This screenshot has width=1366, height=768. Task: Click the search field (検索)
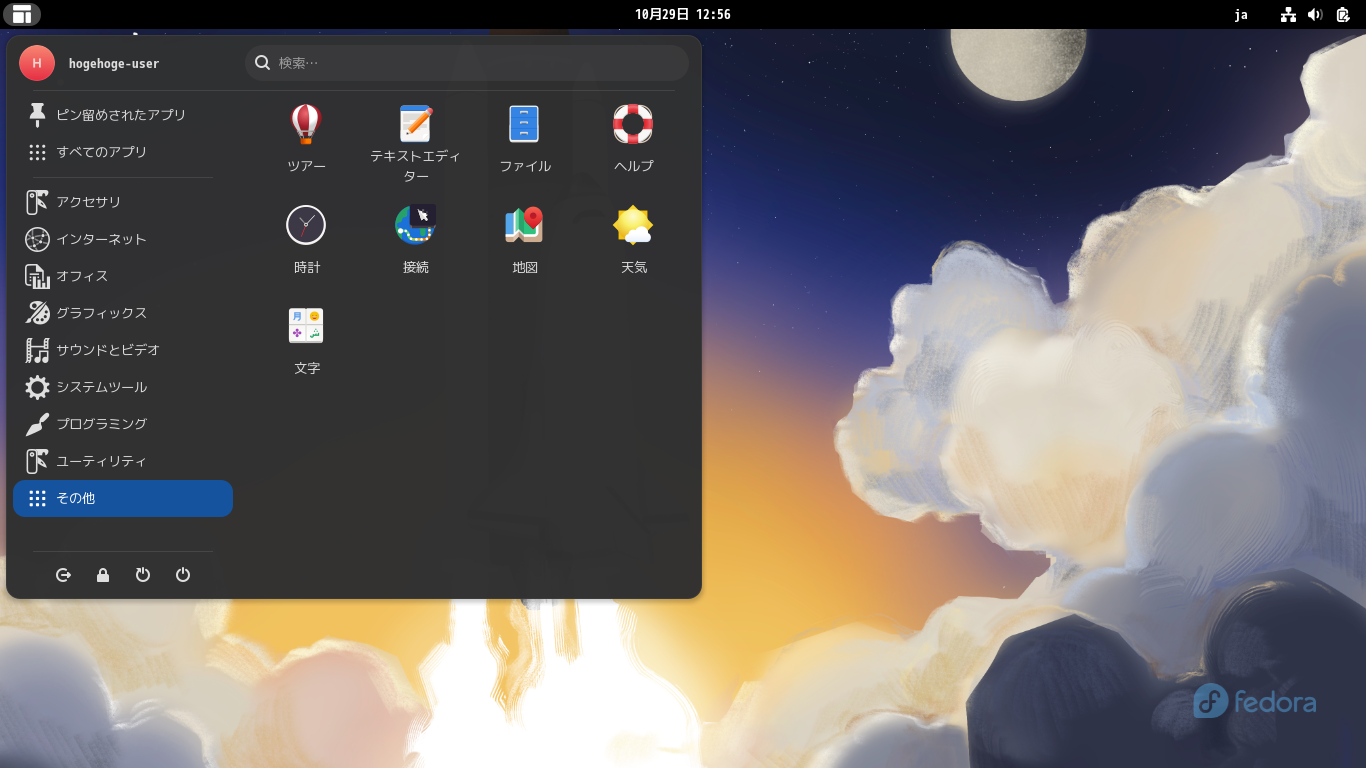(465, 62)
